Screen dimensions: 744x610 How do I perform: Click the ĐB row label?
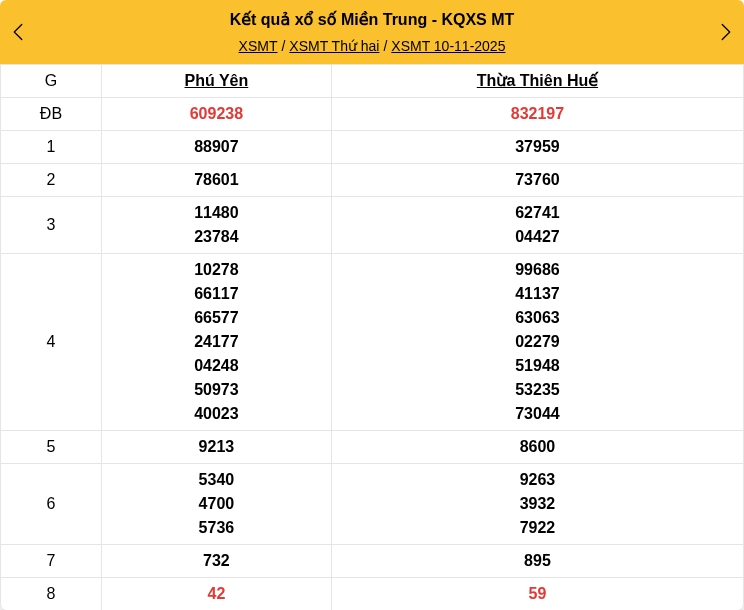51,114
